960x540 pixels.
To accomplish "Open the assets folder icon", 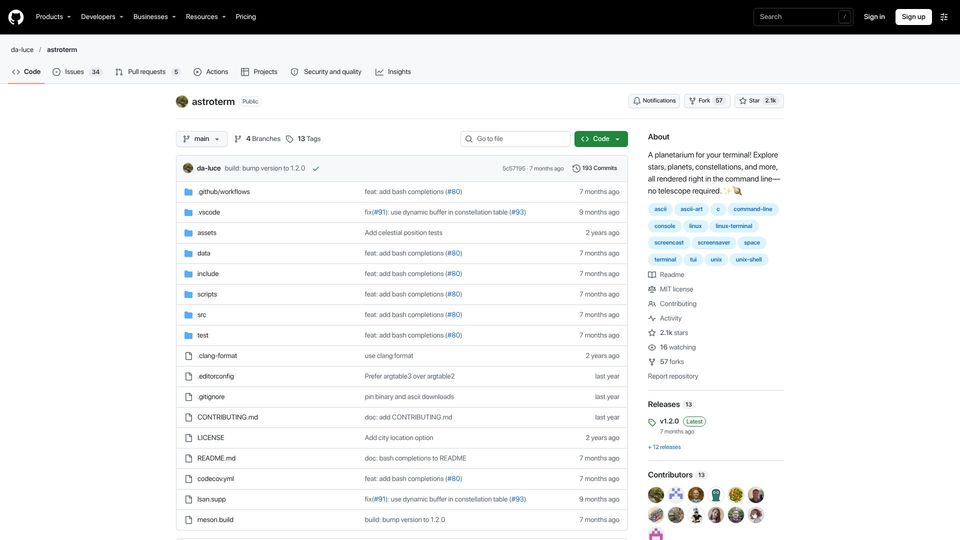I will [189, 233].
